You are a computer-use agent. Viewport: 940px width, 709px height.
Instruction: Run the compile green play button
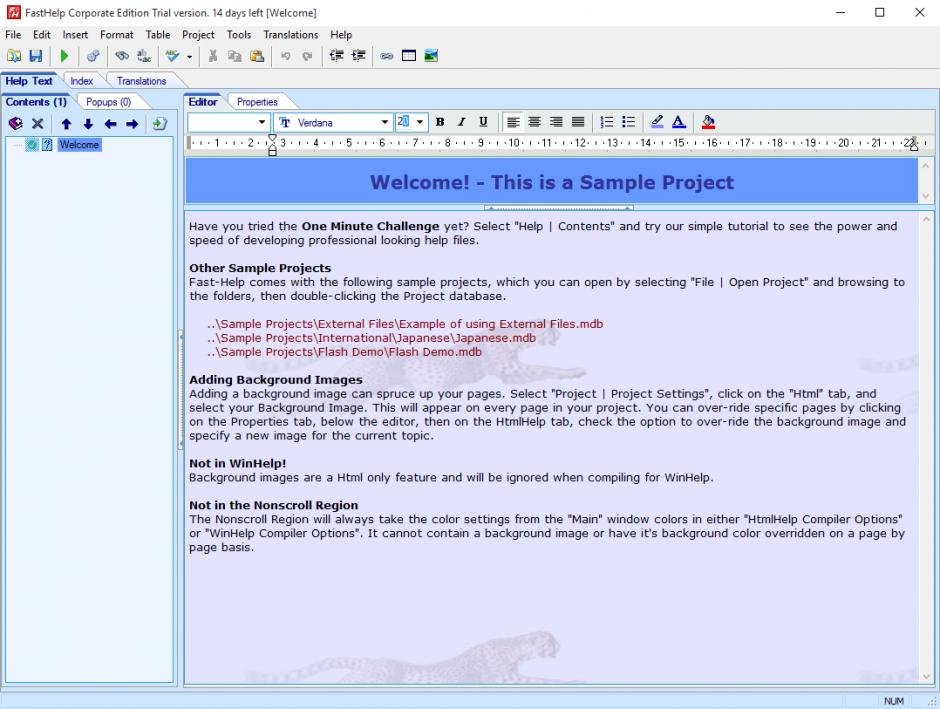pos(64,56)
